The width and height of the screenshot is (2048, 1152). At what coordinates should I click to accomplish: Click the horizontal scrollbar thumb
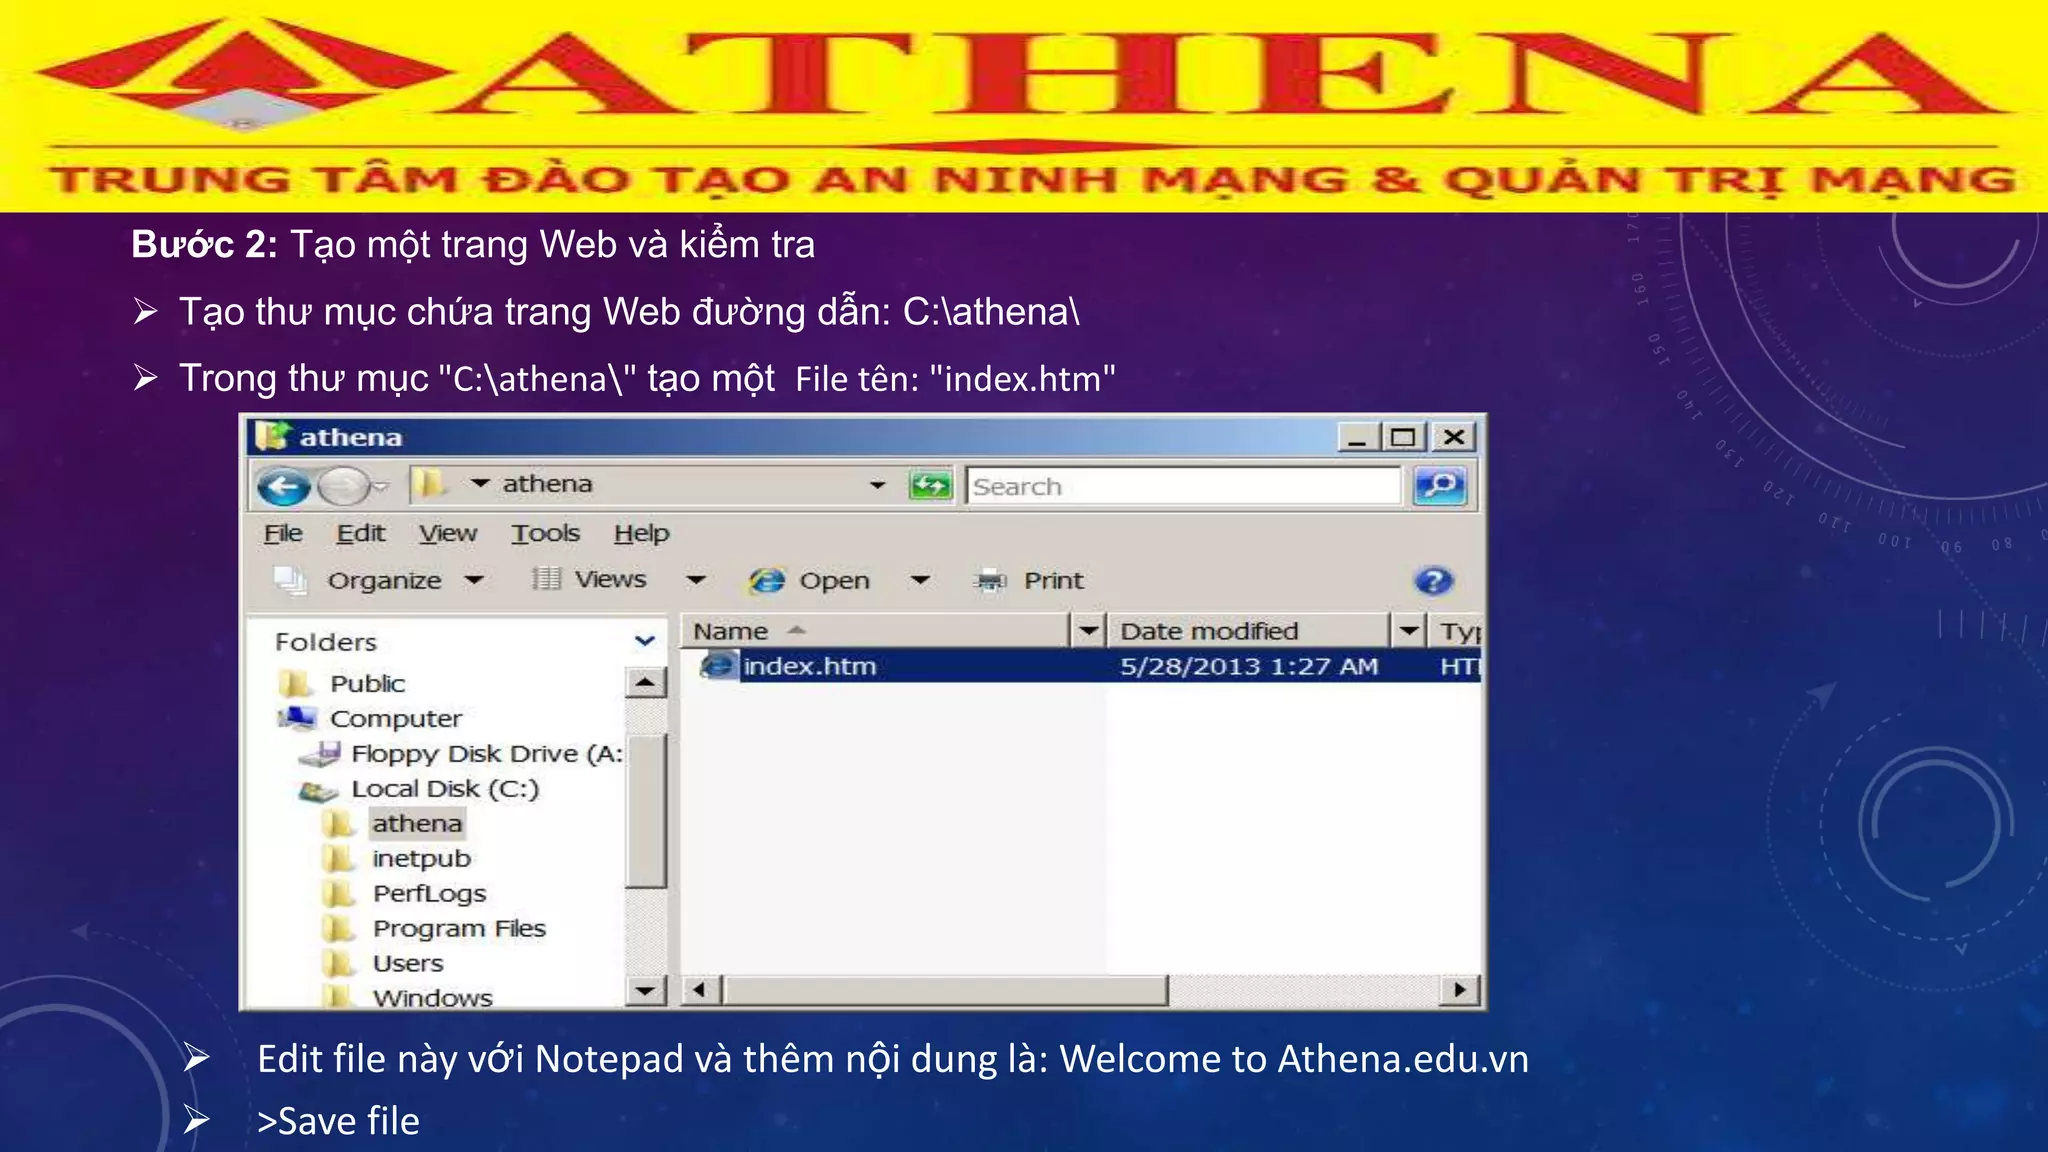[x=946, y=990]
